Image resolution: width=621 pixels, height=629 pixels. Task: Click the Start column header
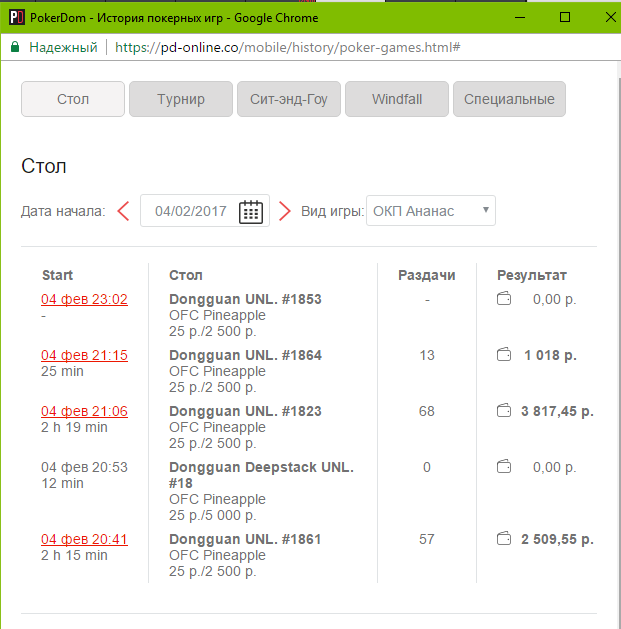tap(57, 275)
